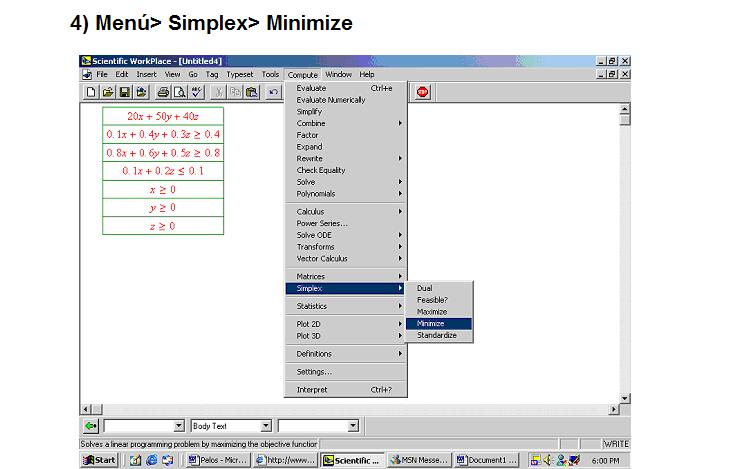Expand the Polynomials submenu
753x469 pixels.
point(346,194)
